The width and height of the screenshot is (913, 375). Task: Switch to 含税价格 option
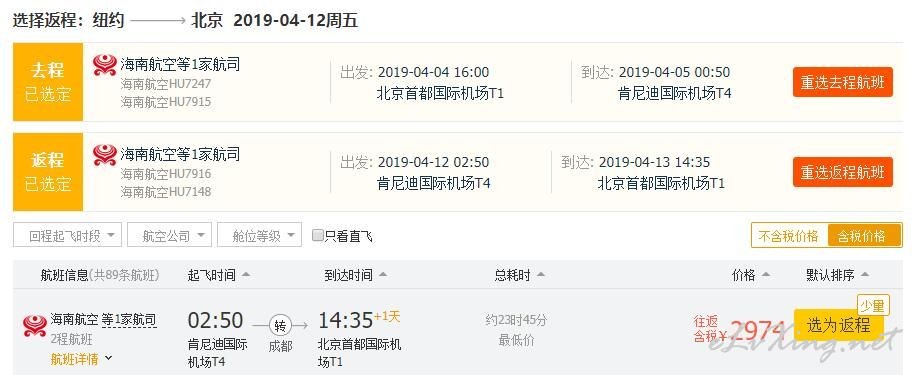pos(864,236)
